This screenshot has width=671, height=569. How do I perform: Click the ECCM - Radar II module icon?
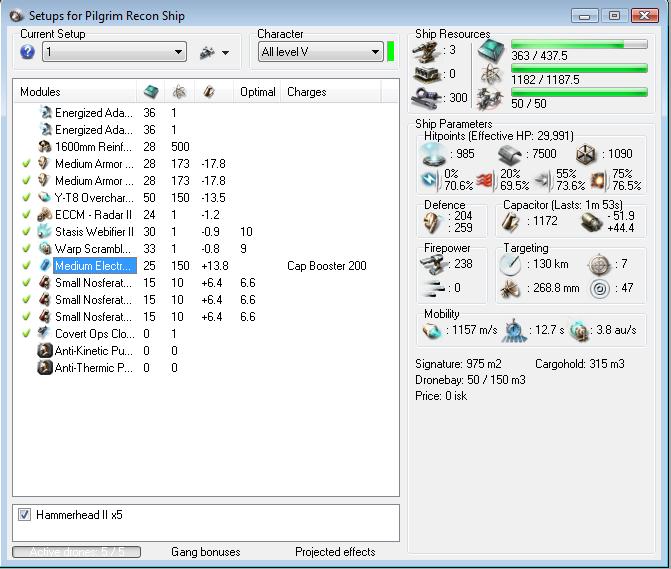(45, 215)
